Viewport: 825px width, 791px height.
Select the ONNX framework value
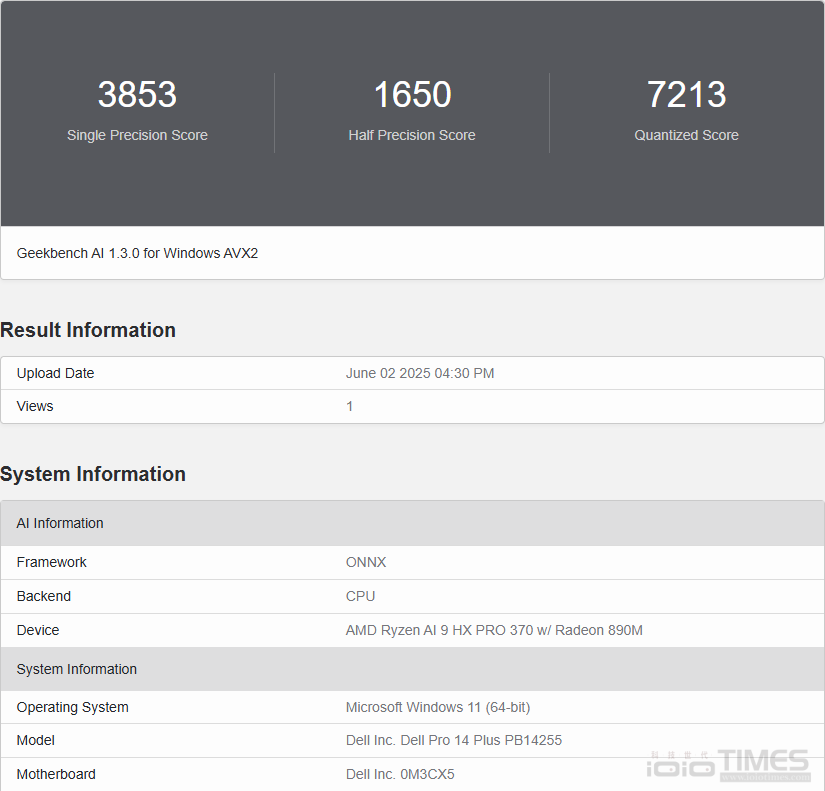coord(366,562)
